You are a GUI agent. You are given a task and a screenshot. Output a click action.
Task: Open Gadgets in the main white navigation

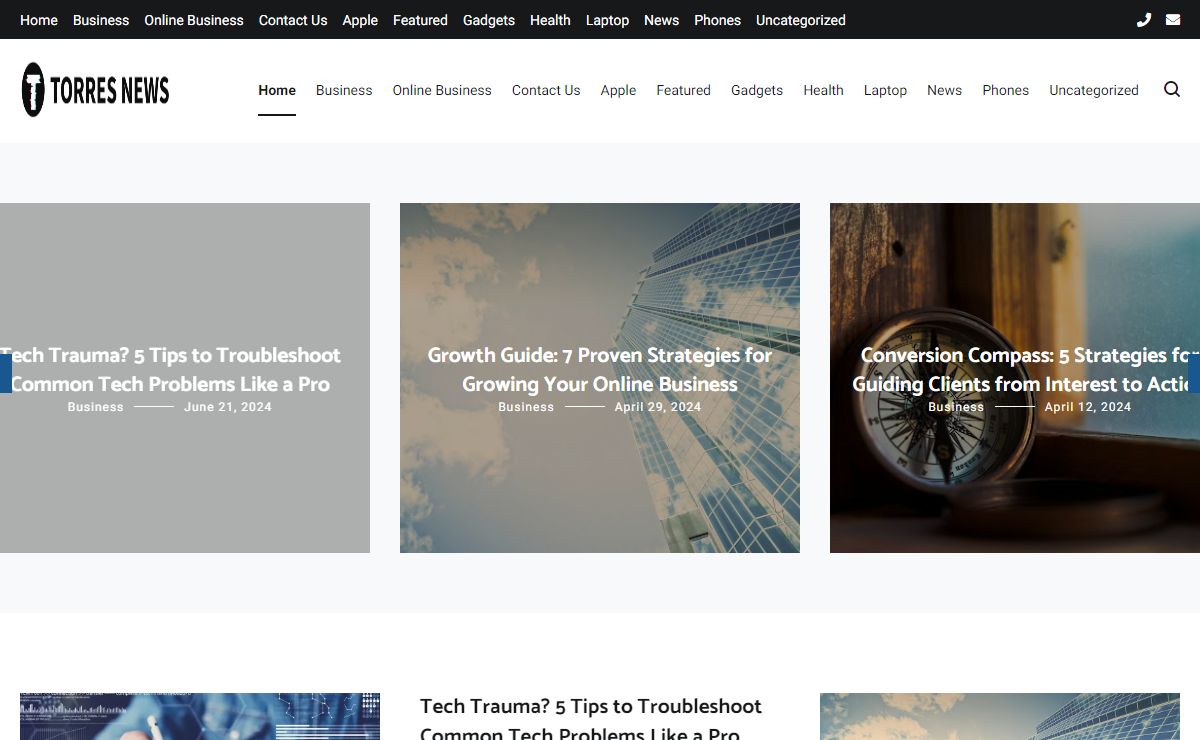pos(757,90)
